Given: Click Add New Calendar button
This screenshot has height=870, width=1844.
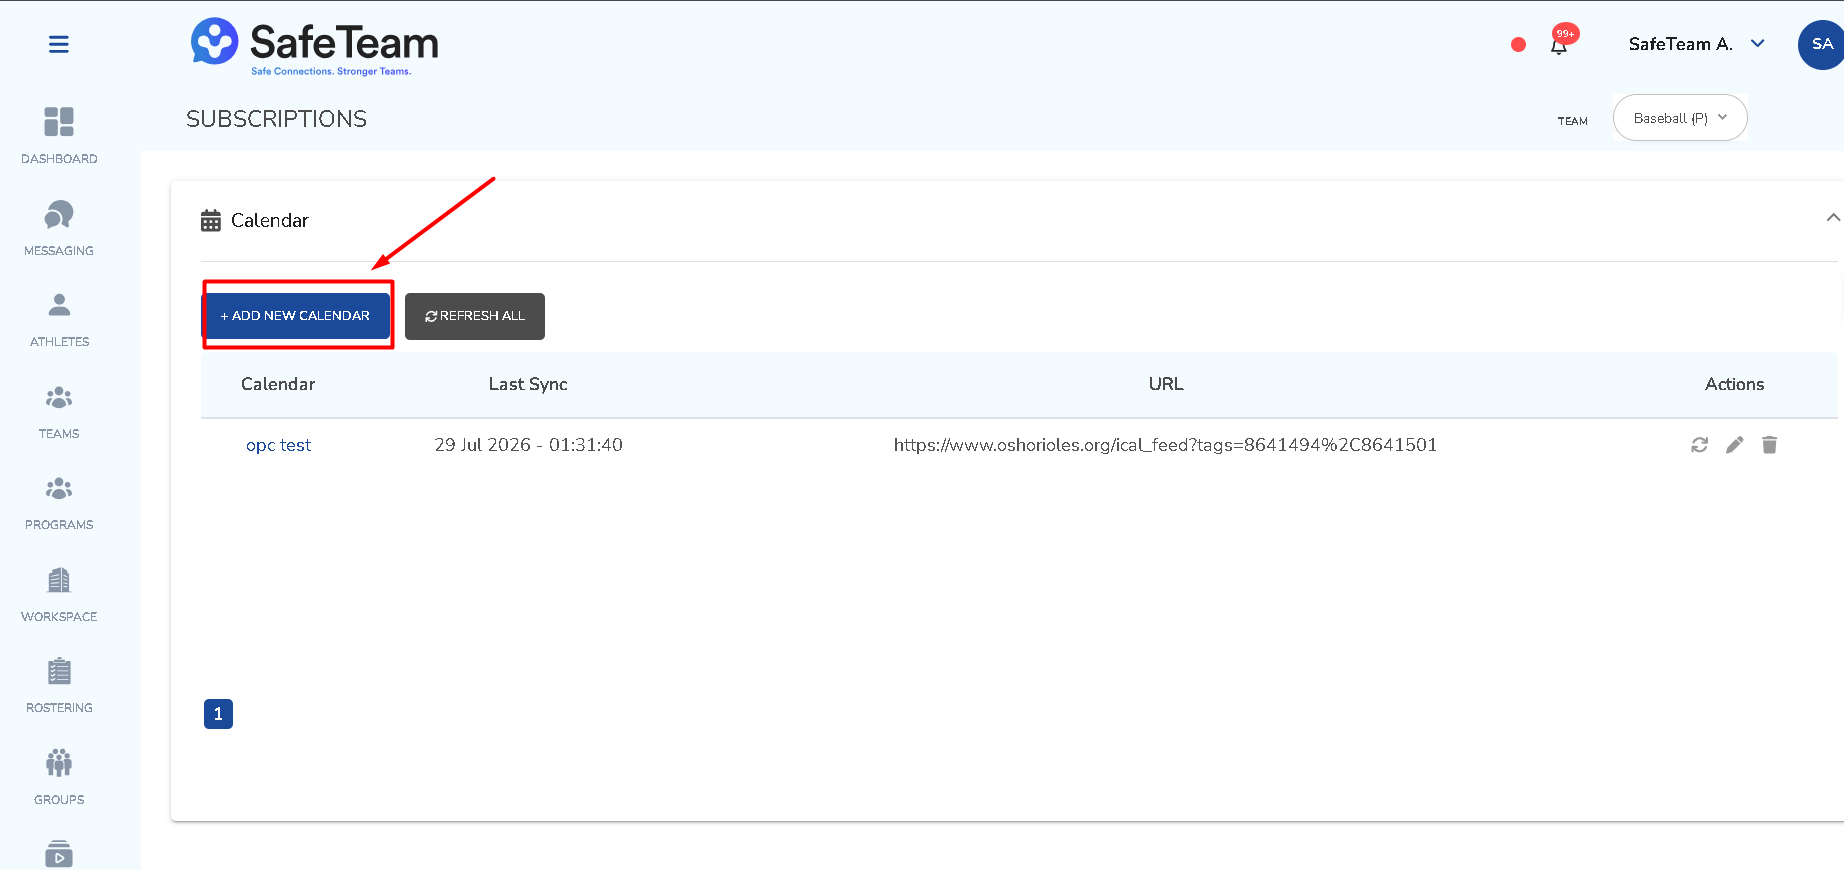Looking at the screenshot, I should 297,316.
